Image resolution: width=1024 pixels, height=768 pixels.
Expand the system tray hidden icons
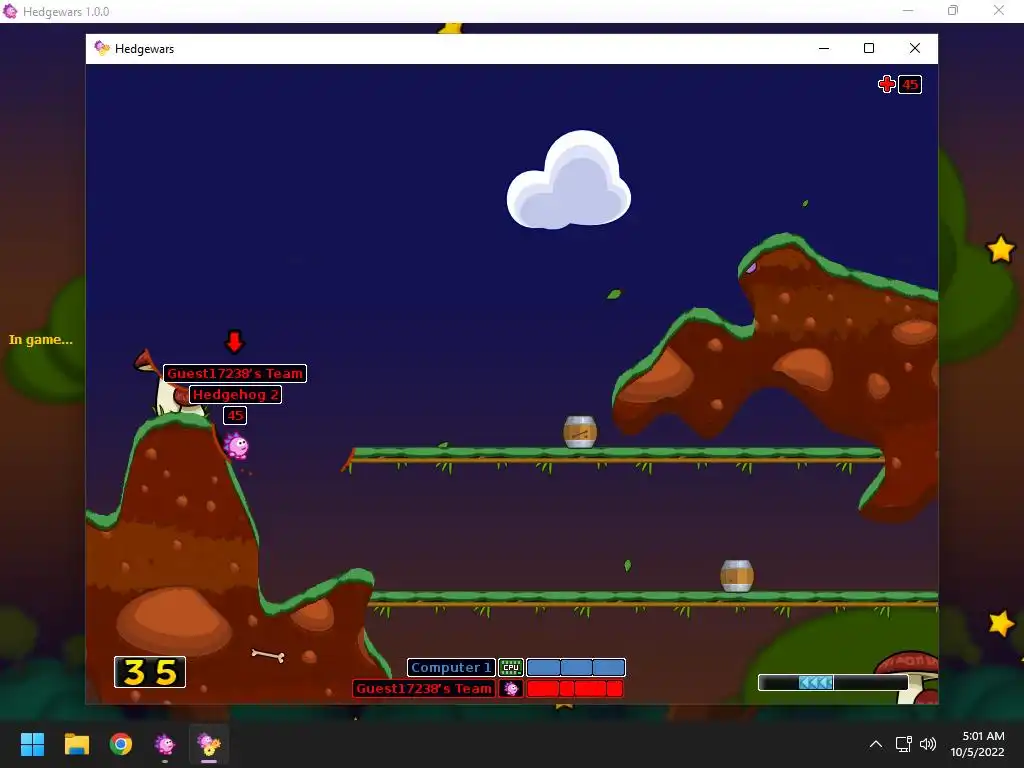tap(876, 744)
